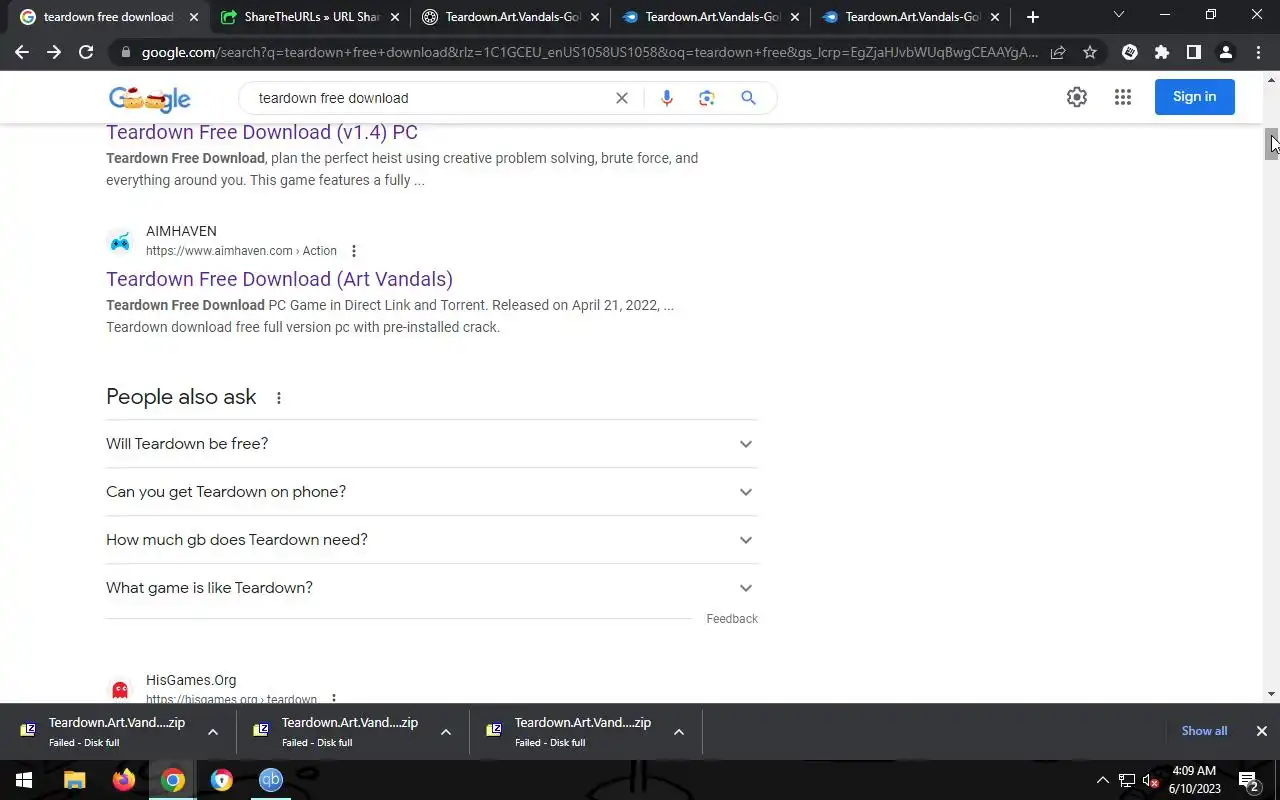Open the extension icon left of Extensions puzzle
The height and width of the screenshot is (800, 1280).
[x=1130, y=52]
